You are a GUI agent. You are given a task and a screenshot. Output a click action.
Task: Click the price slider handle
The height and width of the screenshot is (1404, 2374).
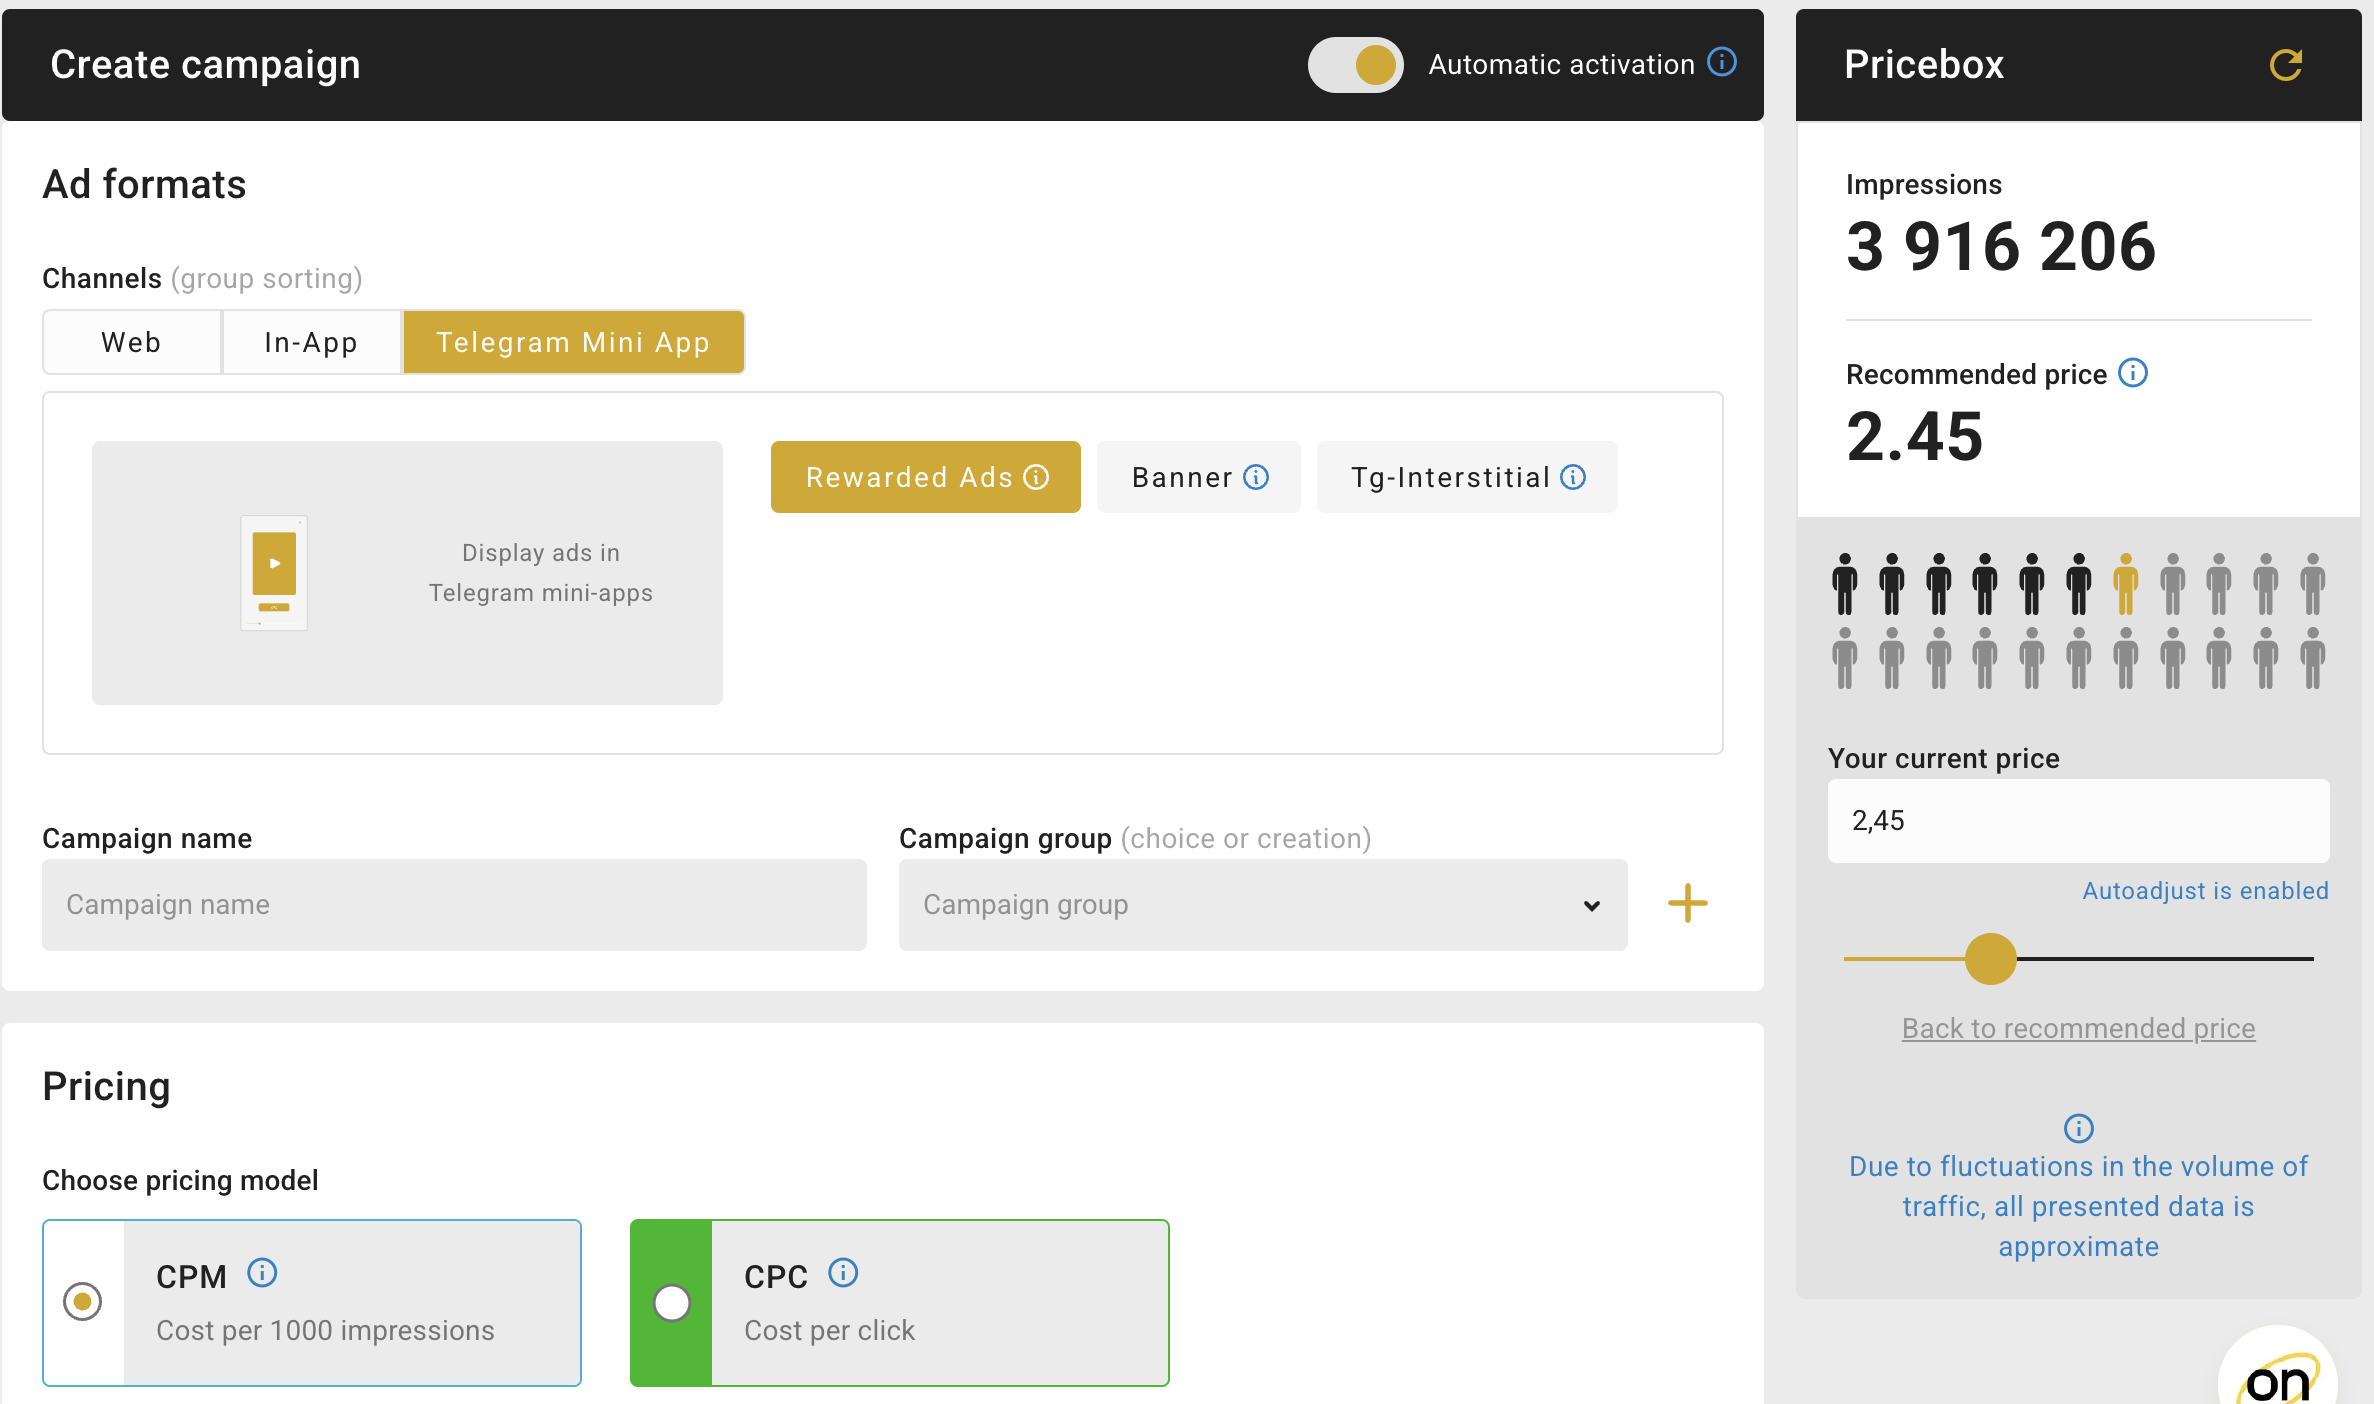click(x=1990, y=959)
